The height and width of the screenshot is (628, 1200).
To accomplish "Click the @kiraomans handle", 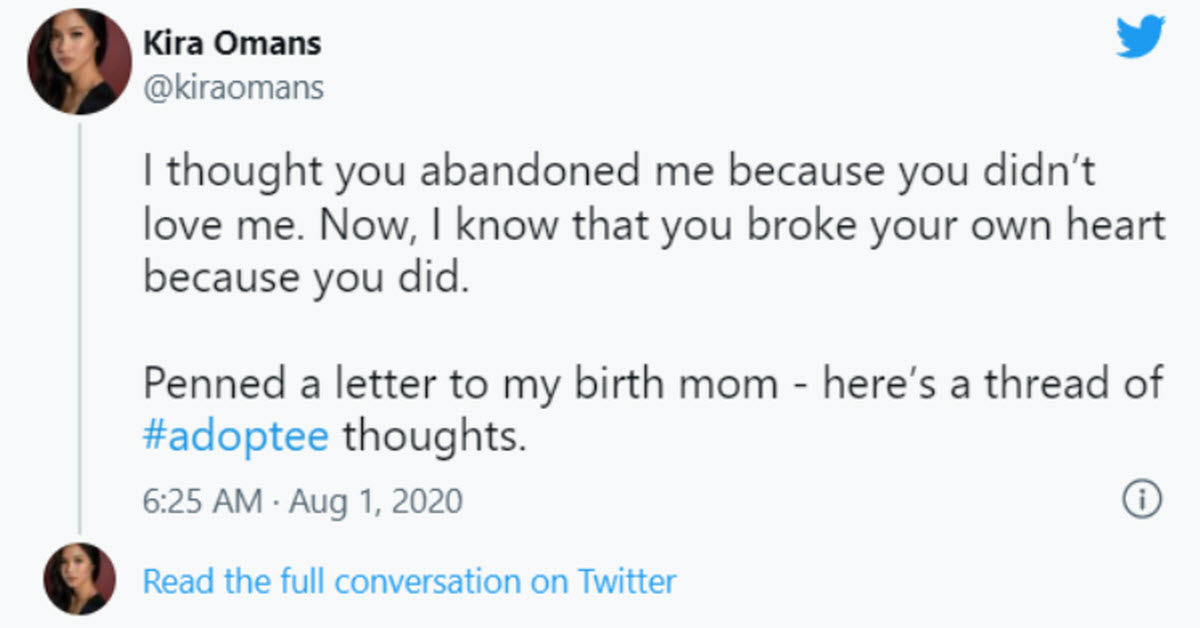I will tap(230, 87).
